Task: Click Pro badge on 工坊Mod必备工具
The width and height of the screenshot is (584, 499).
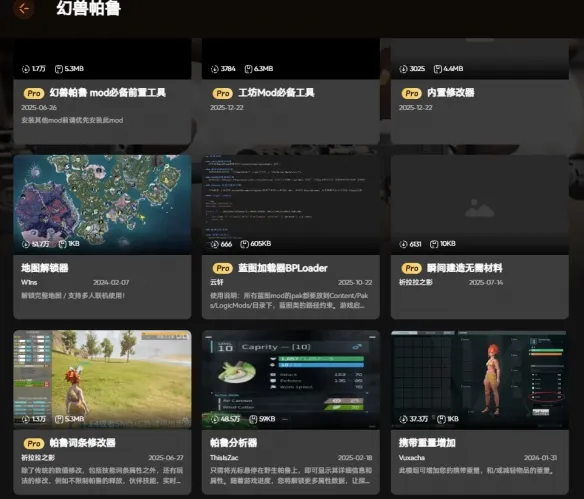Action: tap(223, 93)
